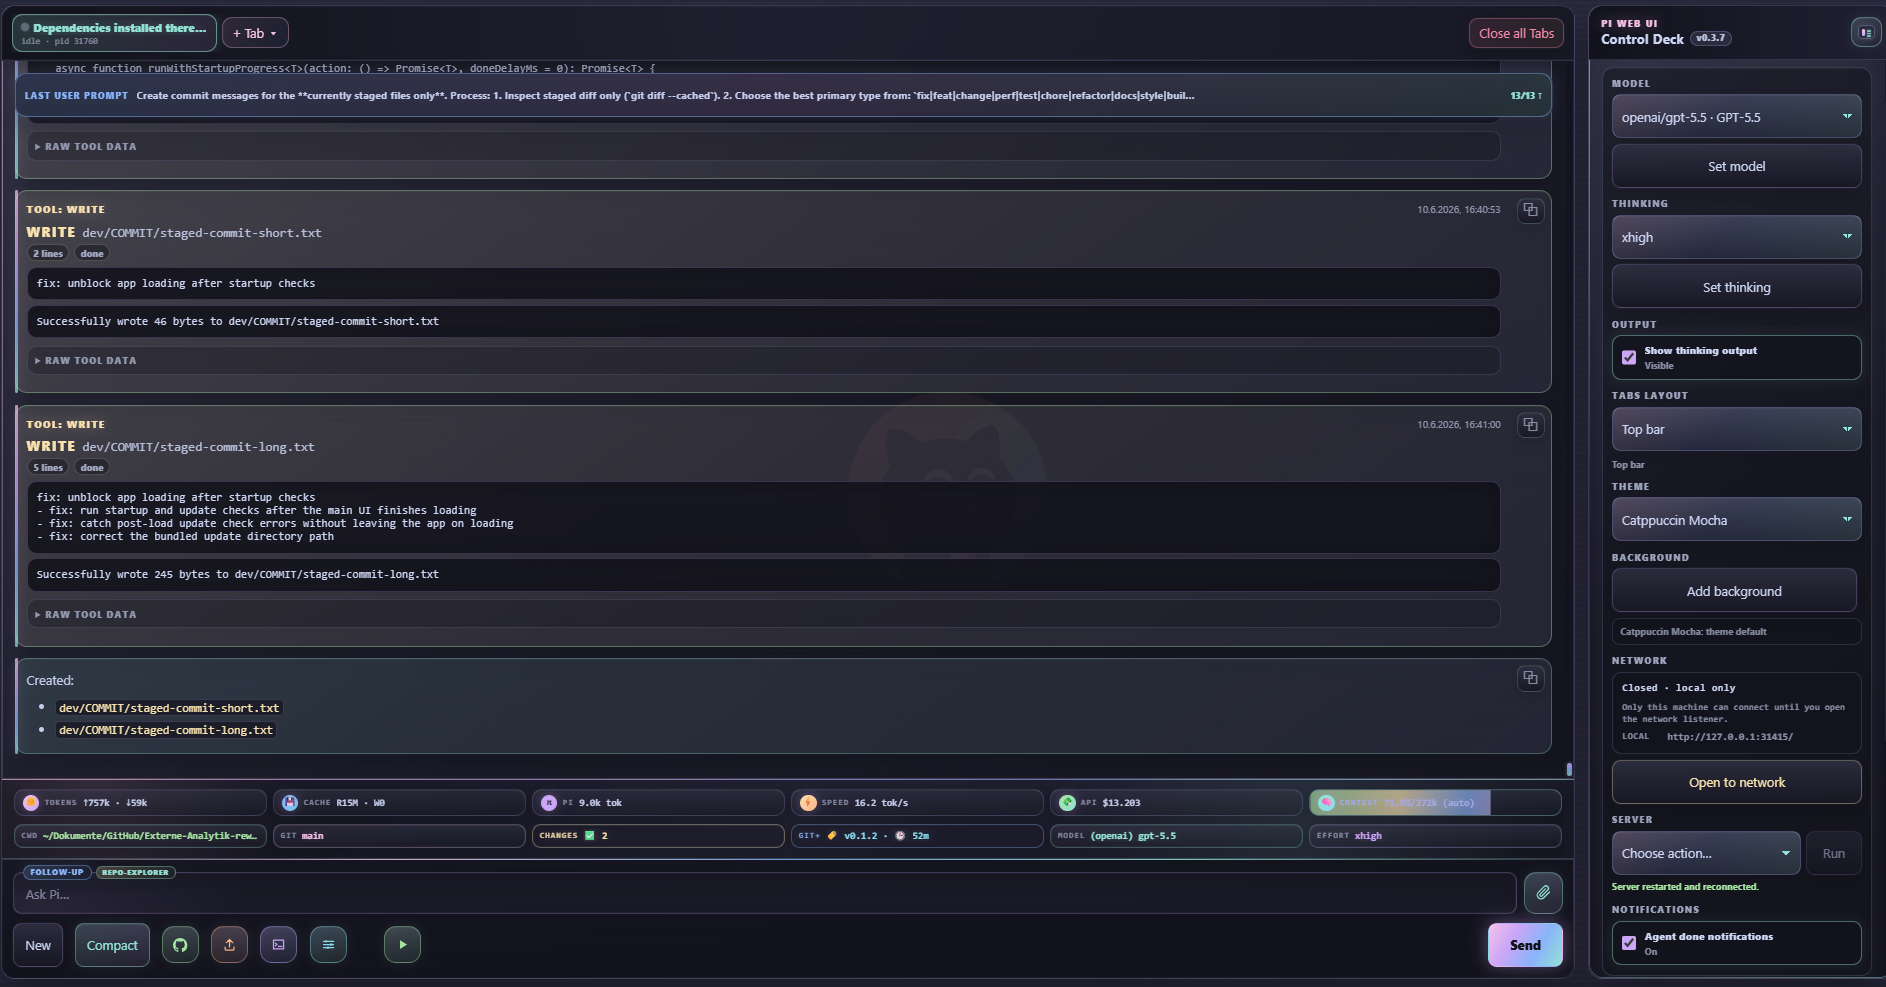The height and width of the screenshot is (987, 1886).
Task: Click the API cost stat icon
Action: point(1067,803)
